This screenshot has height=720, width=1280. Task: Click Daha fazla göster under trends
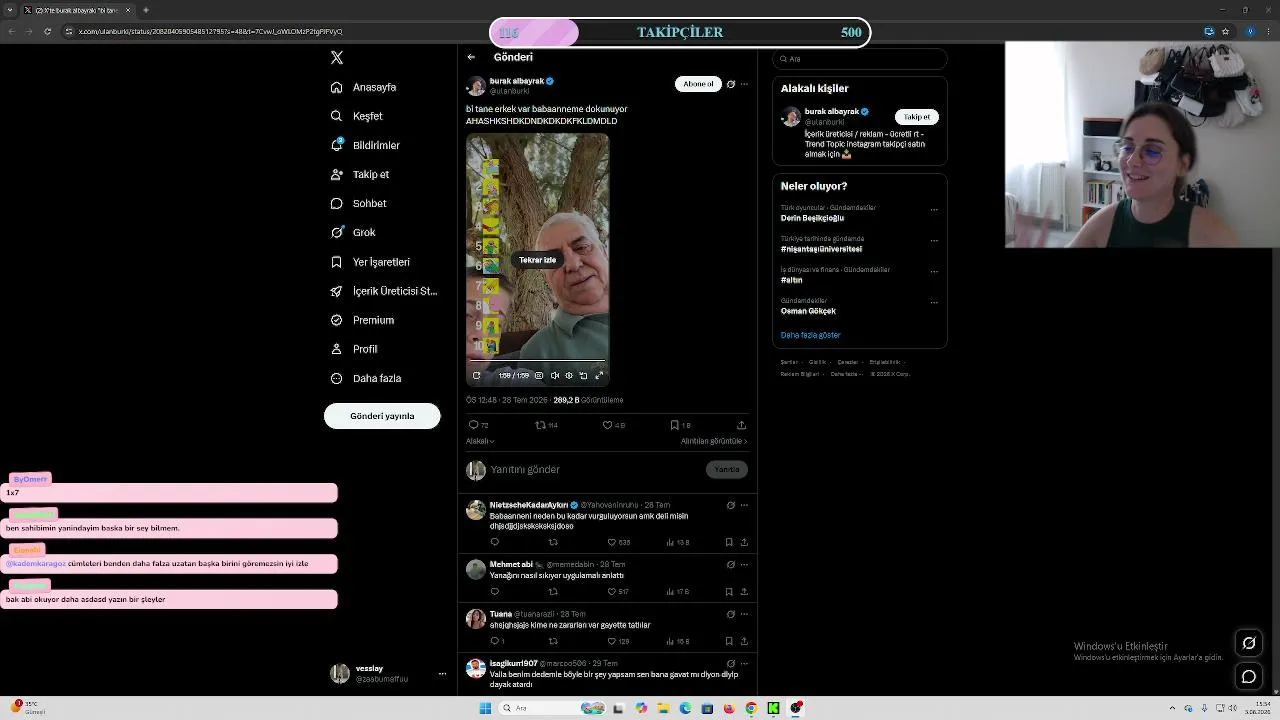811,335
